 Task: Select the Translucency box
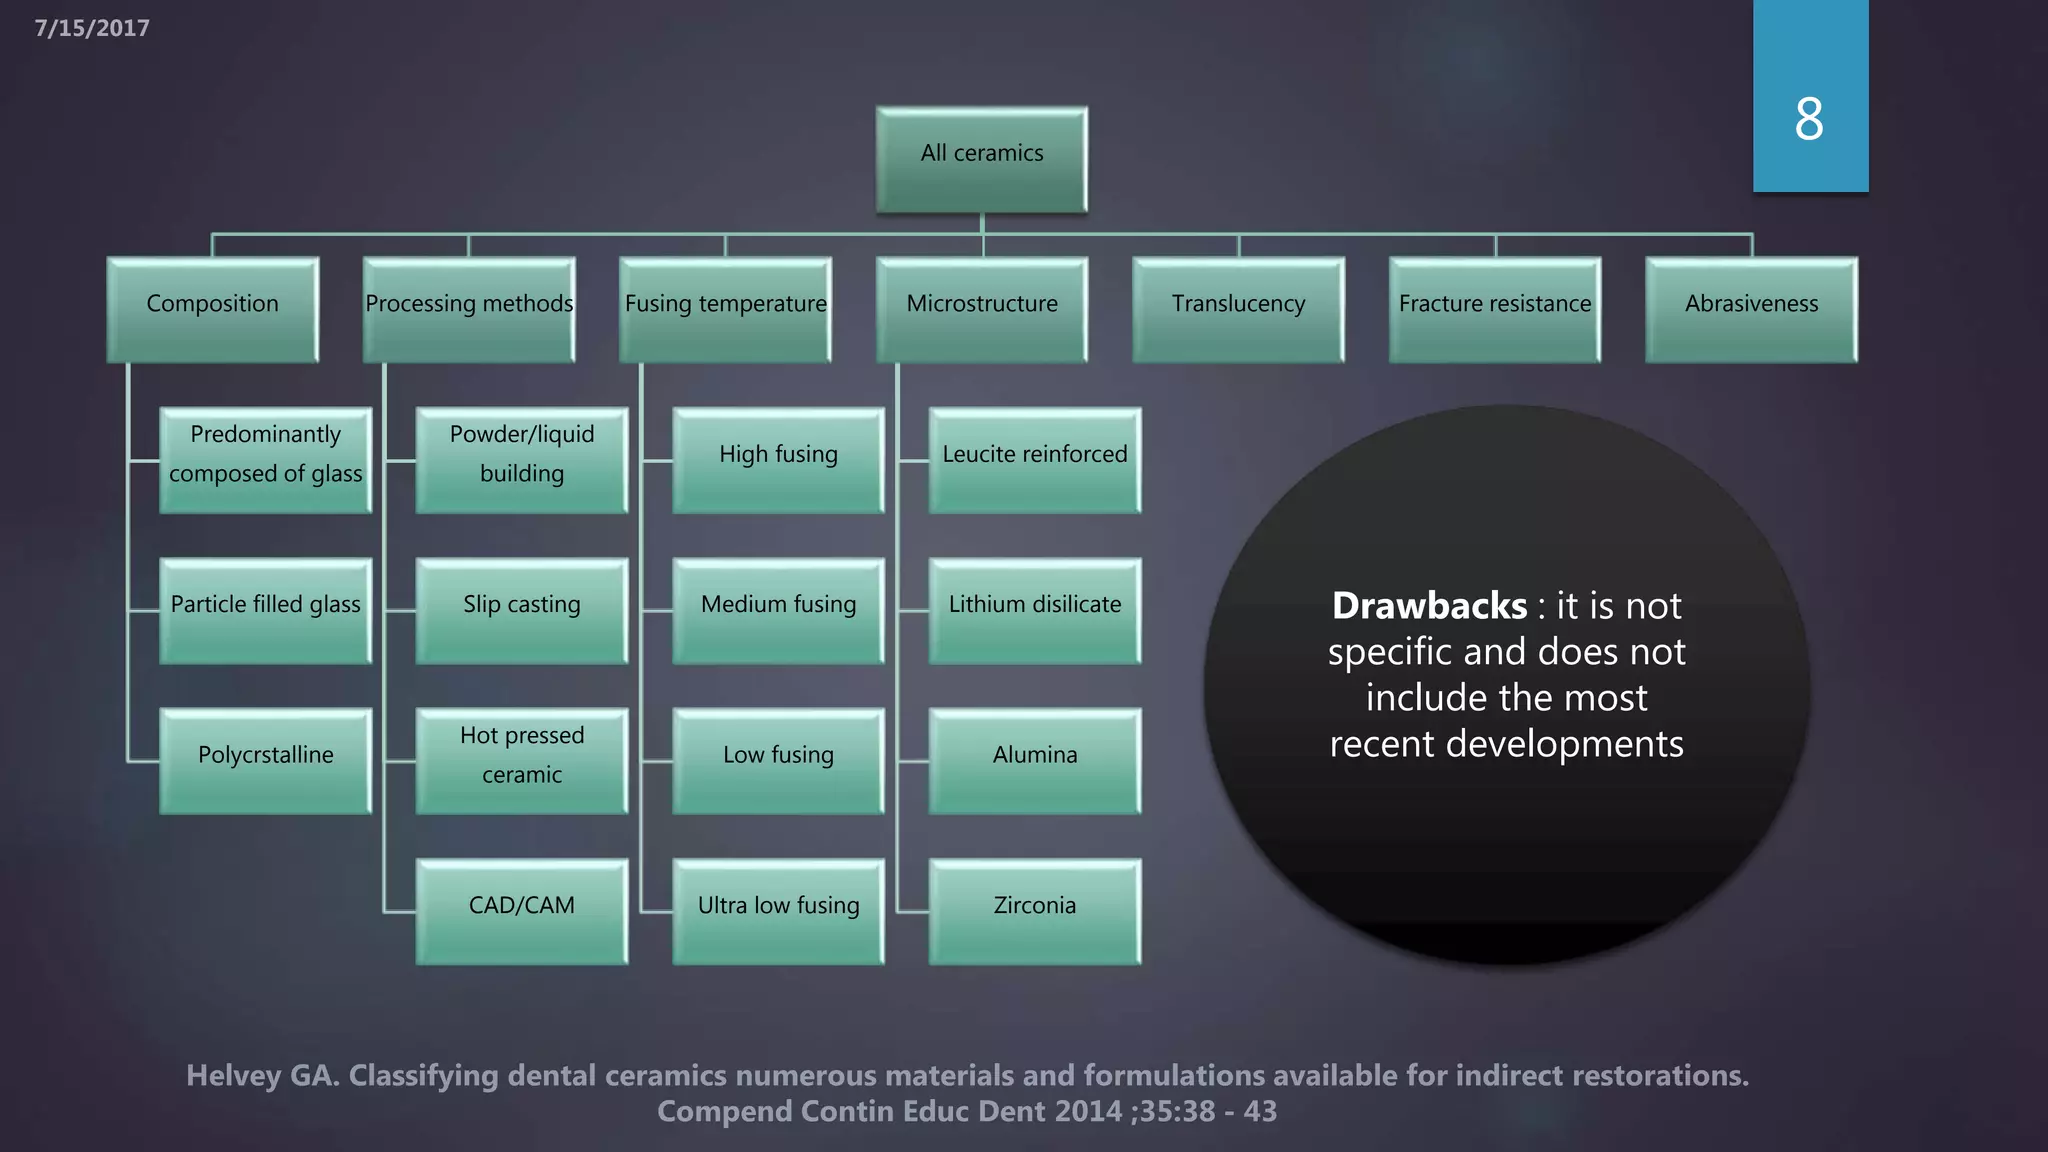[1238, 309]
